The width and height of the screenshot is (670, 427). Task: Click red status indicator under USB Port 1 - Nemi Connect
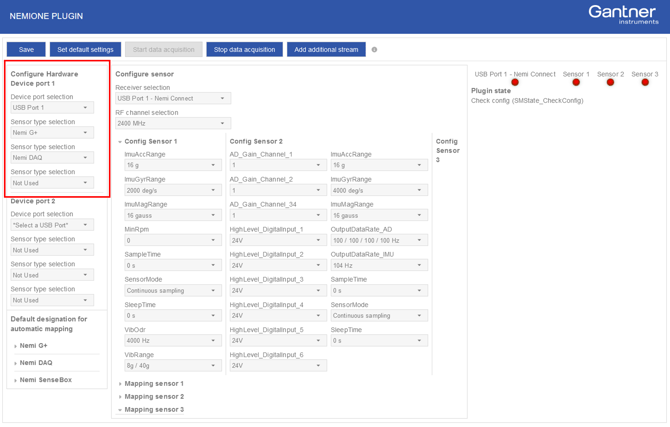[x=515, y=82]
